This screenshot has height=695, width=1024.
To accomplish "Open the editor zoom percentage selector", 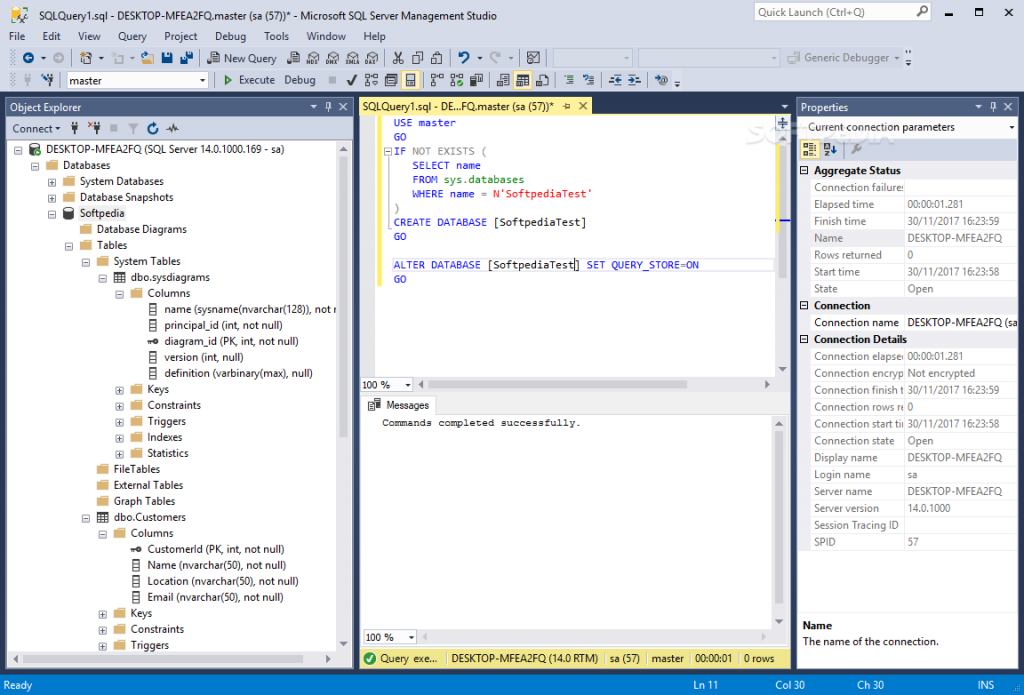I will click(x=386, y=384).
